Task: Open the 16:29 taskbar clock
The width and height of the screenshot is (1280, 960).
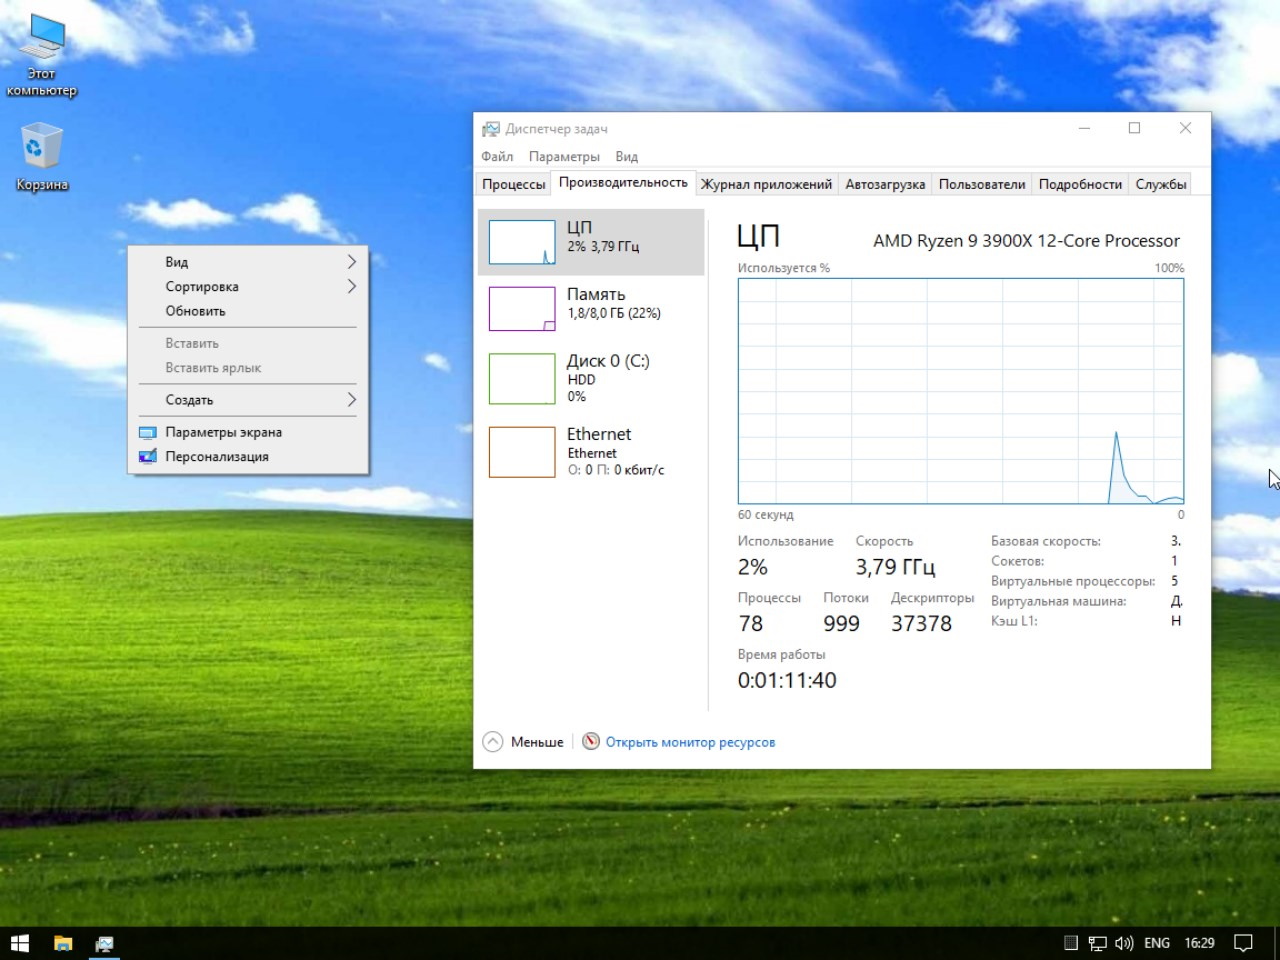Action: tap(1199, 943)
